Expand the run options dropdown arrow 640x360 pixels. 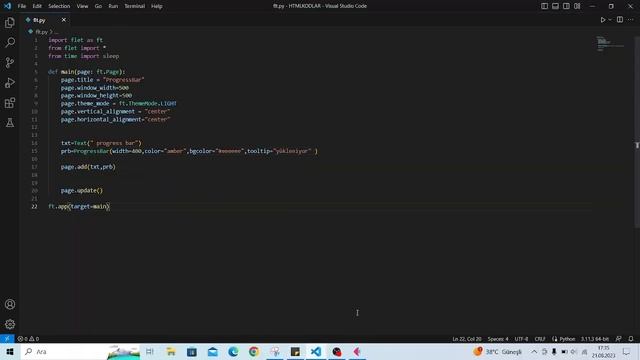click(x=610, y=20)
